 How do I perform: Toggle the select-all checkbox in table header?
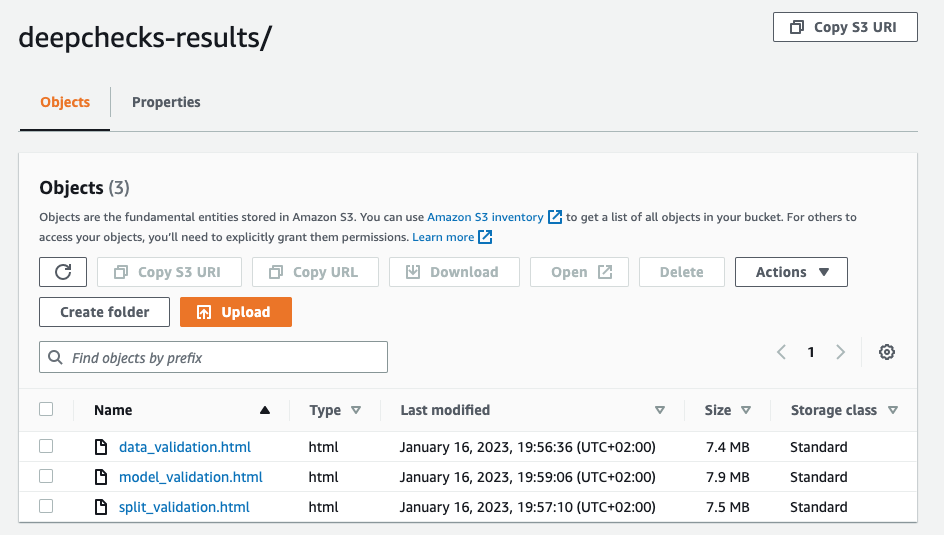tap(46, 409)
